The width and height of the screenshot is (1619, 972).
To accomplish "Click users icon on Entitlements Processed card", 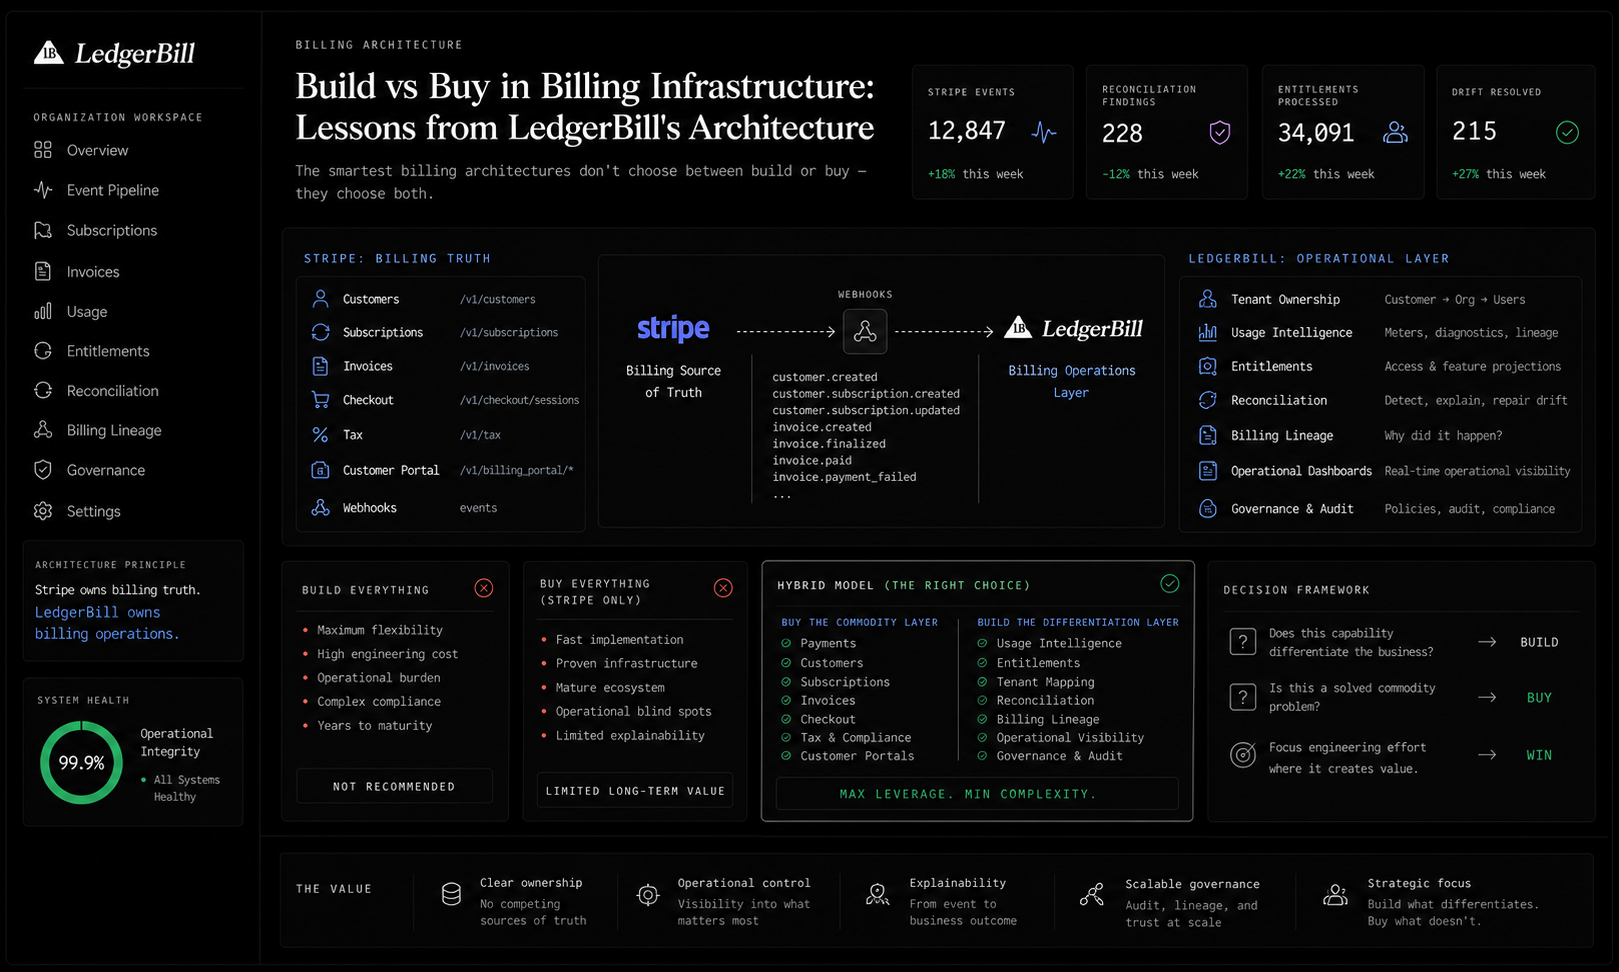I will point(1395,132).
